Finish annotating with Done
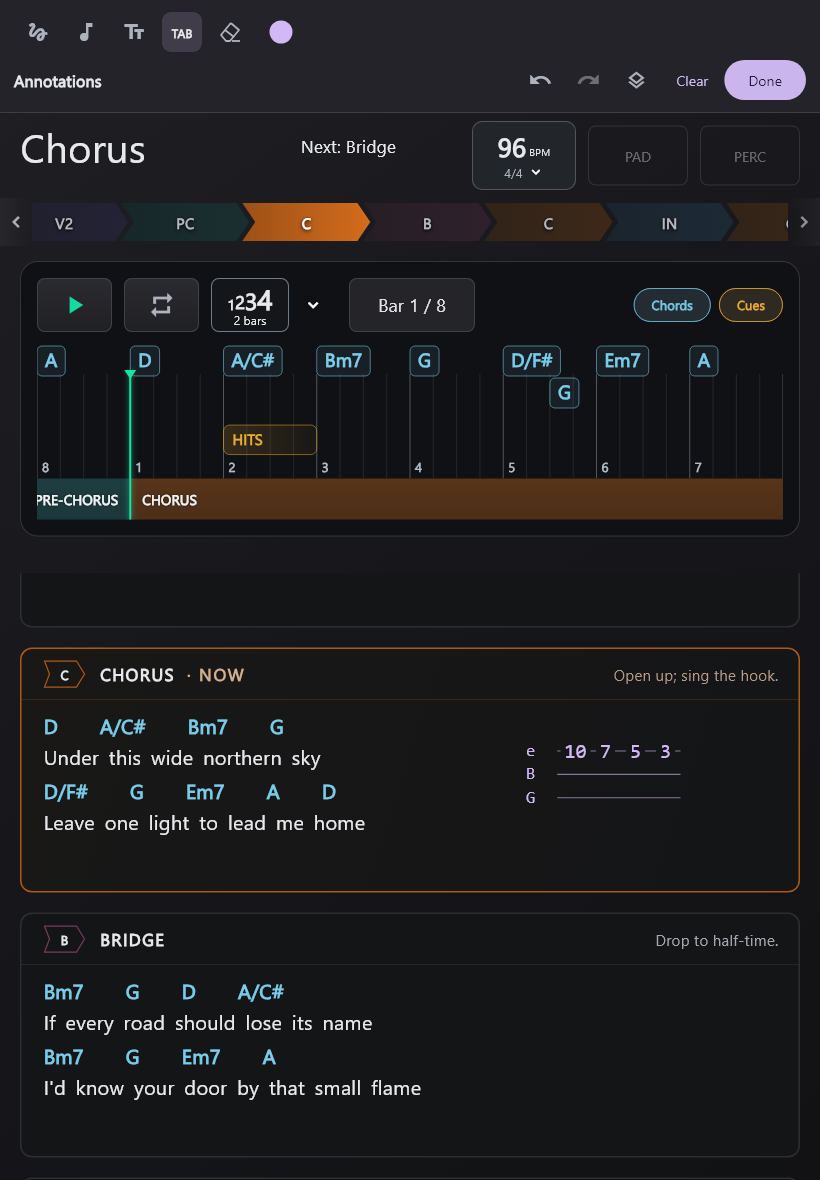Viewport: 820px width, 1180px height. click(x=765, y=81)
